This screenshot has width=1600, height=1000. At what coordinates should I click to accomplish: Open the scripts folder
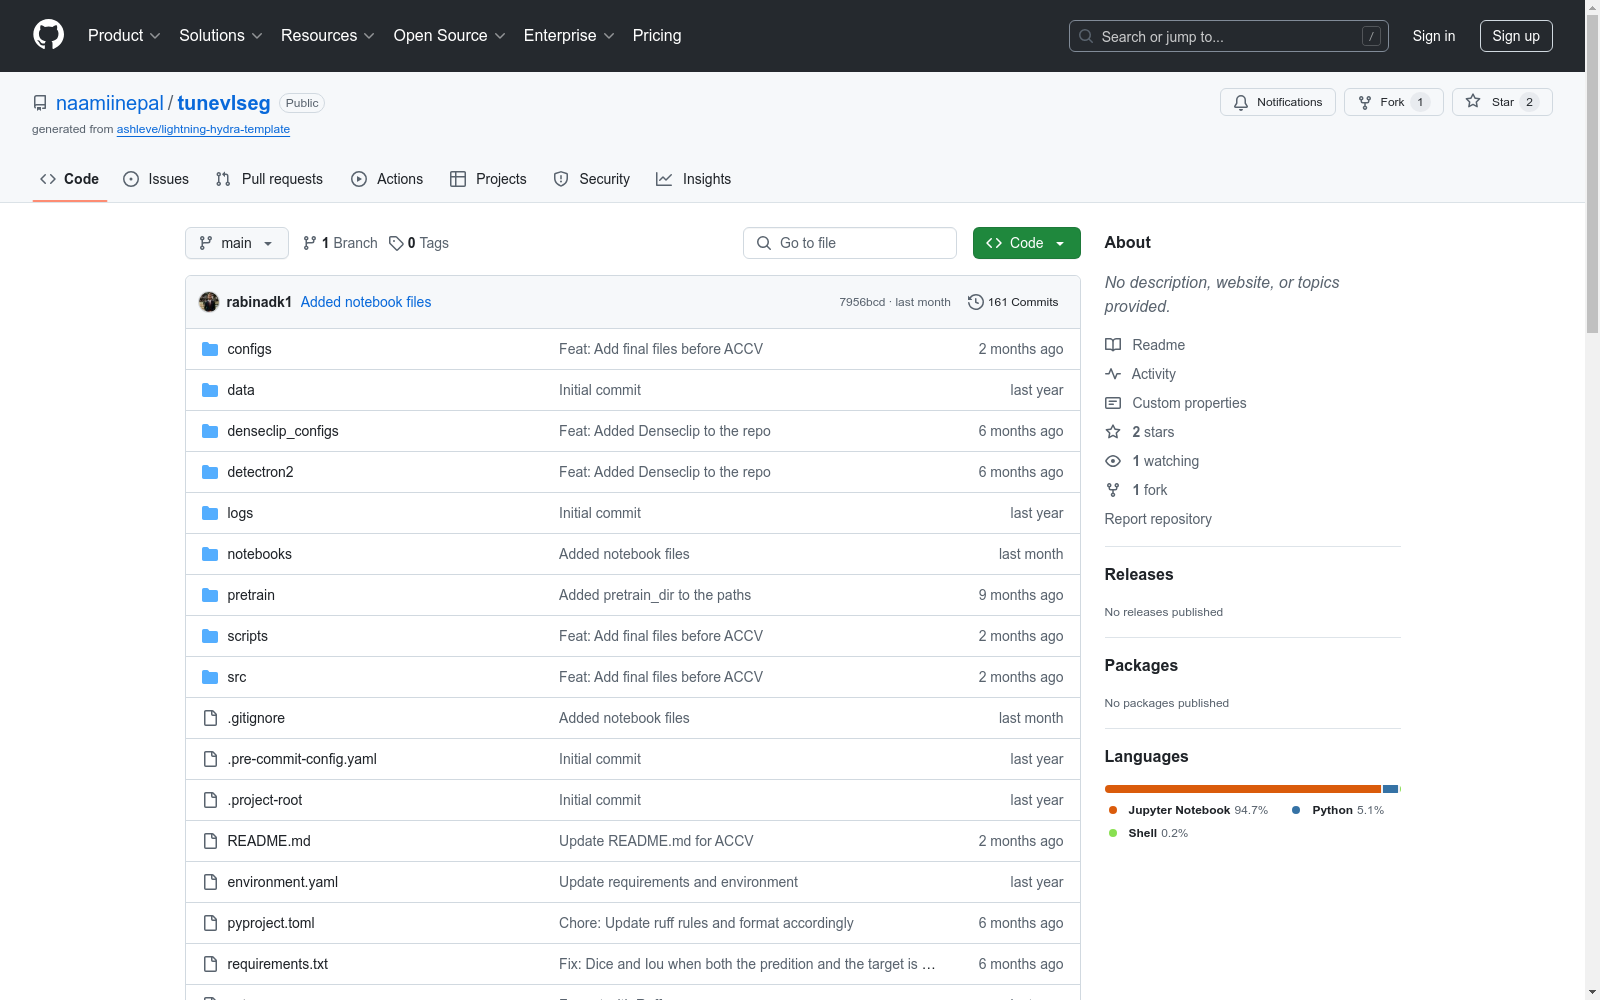point(247,636)
